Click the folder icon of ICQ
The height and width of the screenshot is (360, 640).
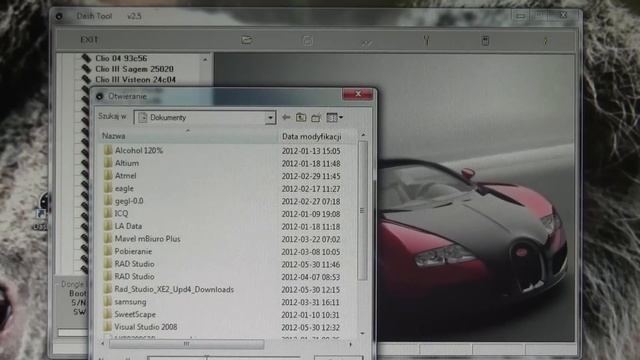point(108,213)
